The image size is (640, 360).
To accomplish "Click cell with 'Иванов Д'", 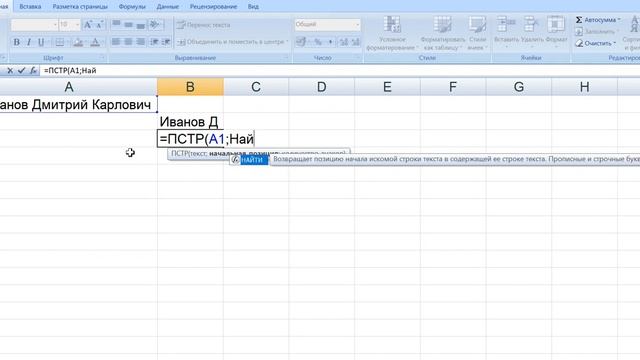I will 190,122.
